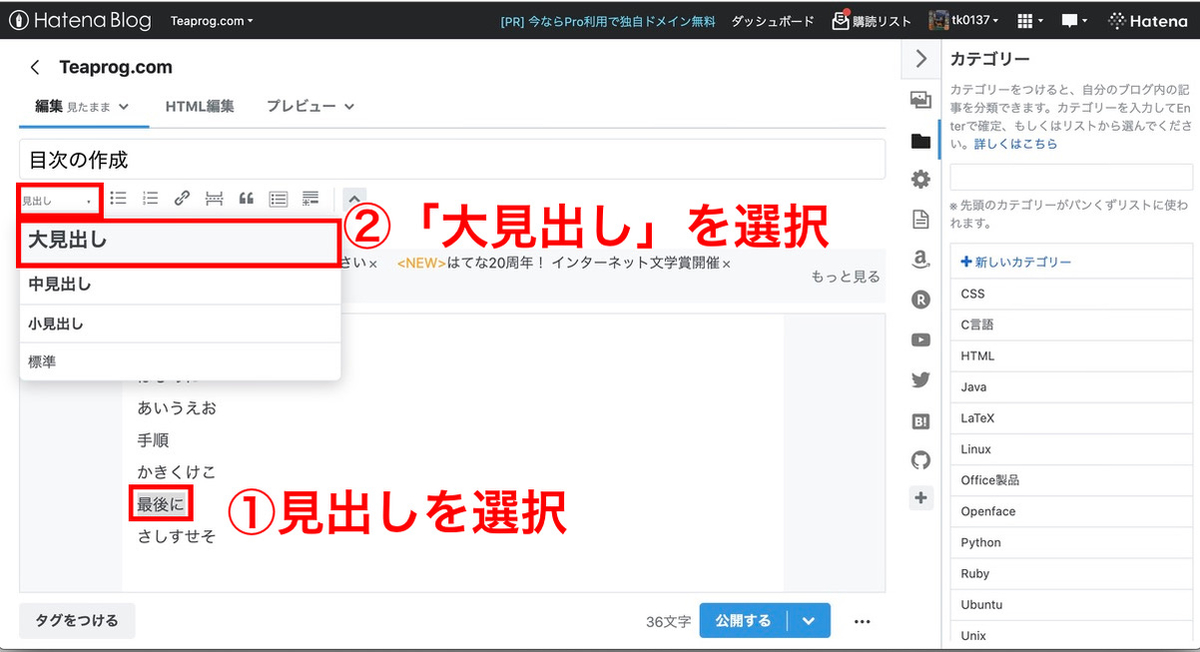Open the 購読リスト page
This screenshot has height=652, width=1200.
coord(872,21)
